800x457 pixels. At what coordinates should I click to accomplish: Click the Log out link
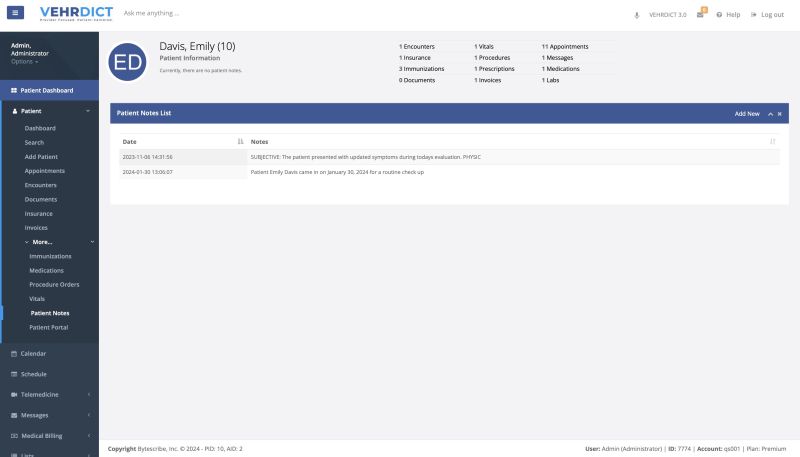coord(767,15)
